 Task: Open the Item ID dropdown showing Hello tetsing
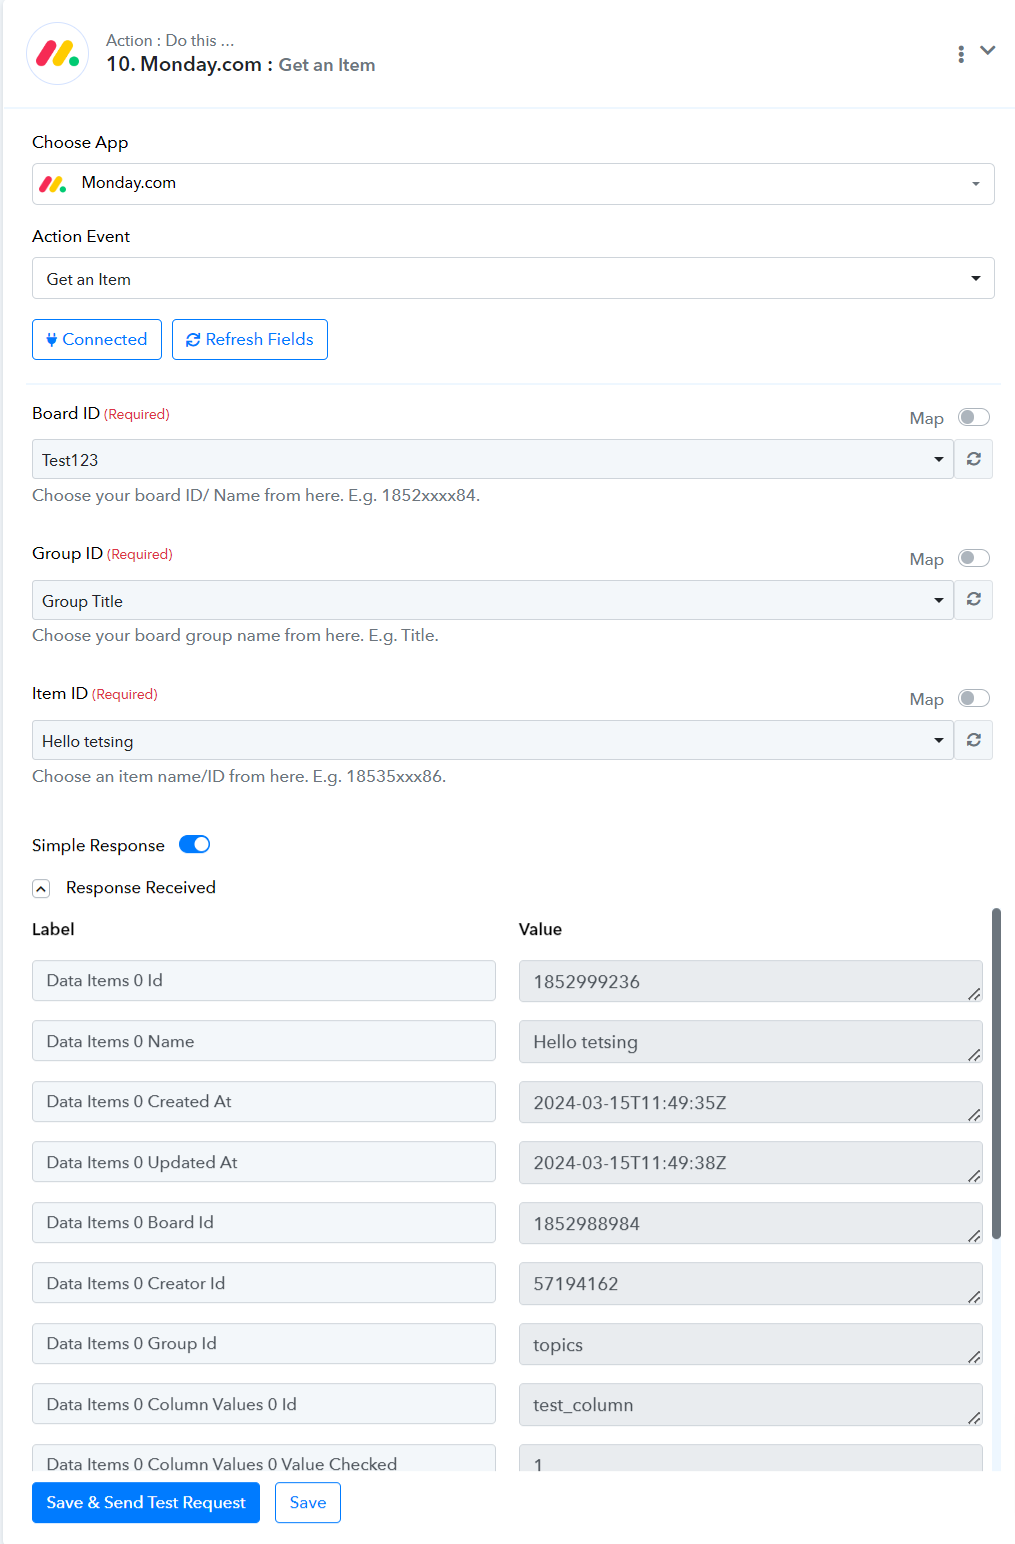(493, 740)
